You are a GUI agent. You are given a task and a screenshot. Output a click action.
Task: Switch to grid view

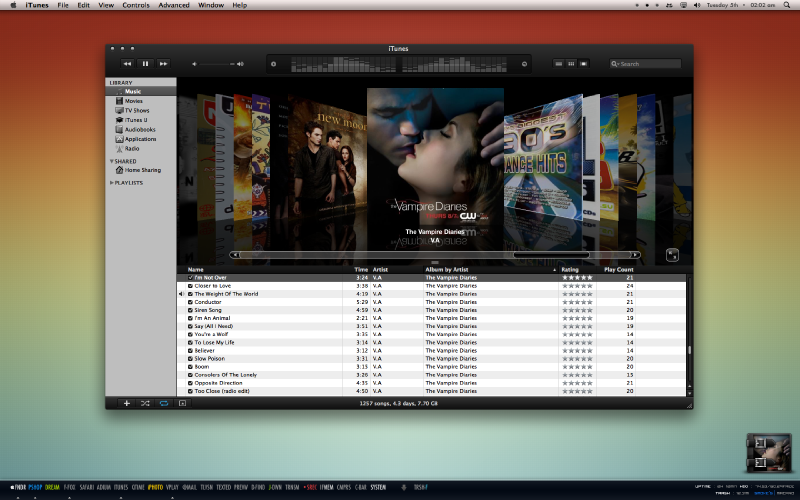point(571,64)
